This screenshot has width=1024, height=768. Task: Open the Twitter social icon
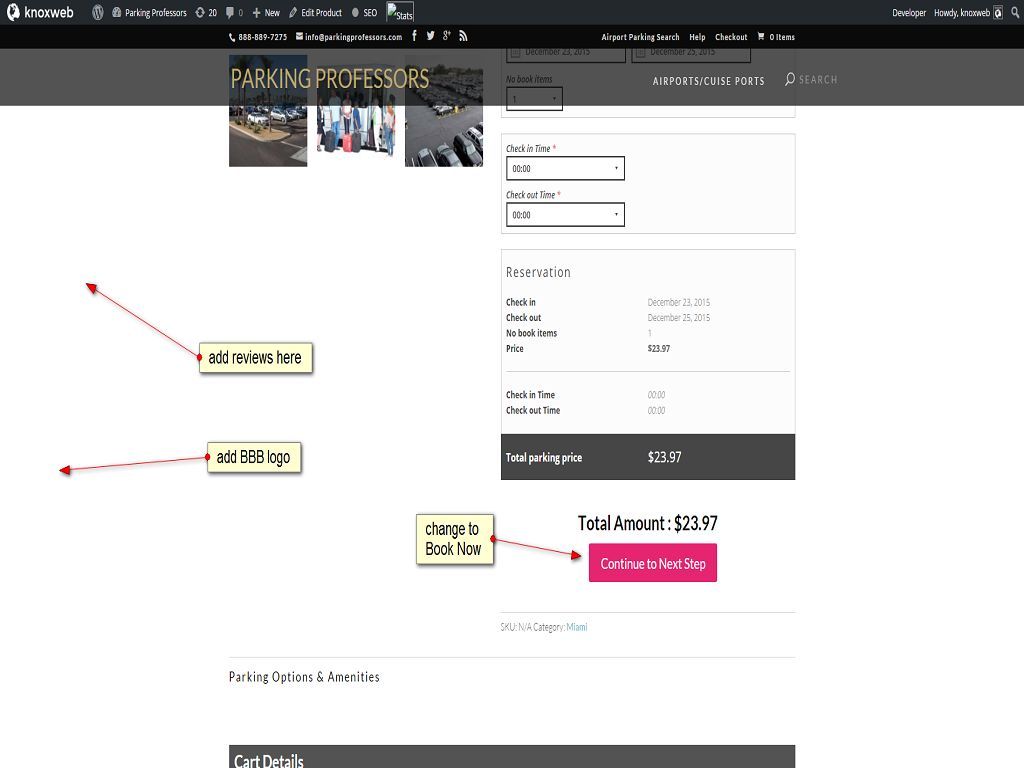coord(430,36)
